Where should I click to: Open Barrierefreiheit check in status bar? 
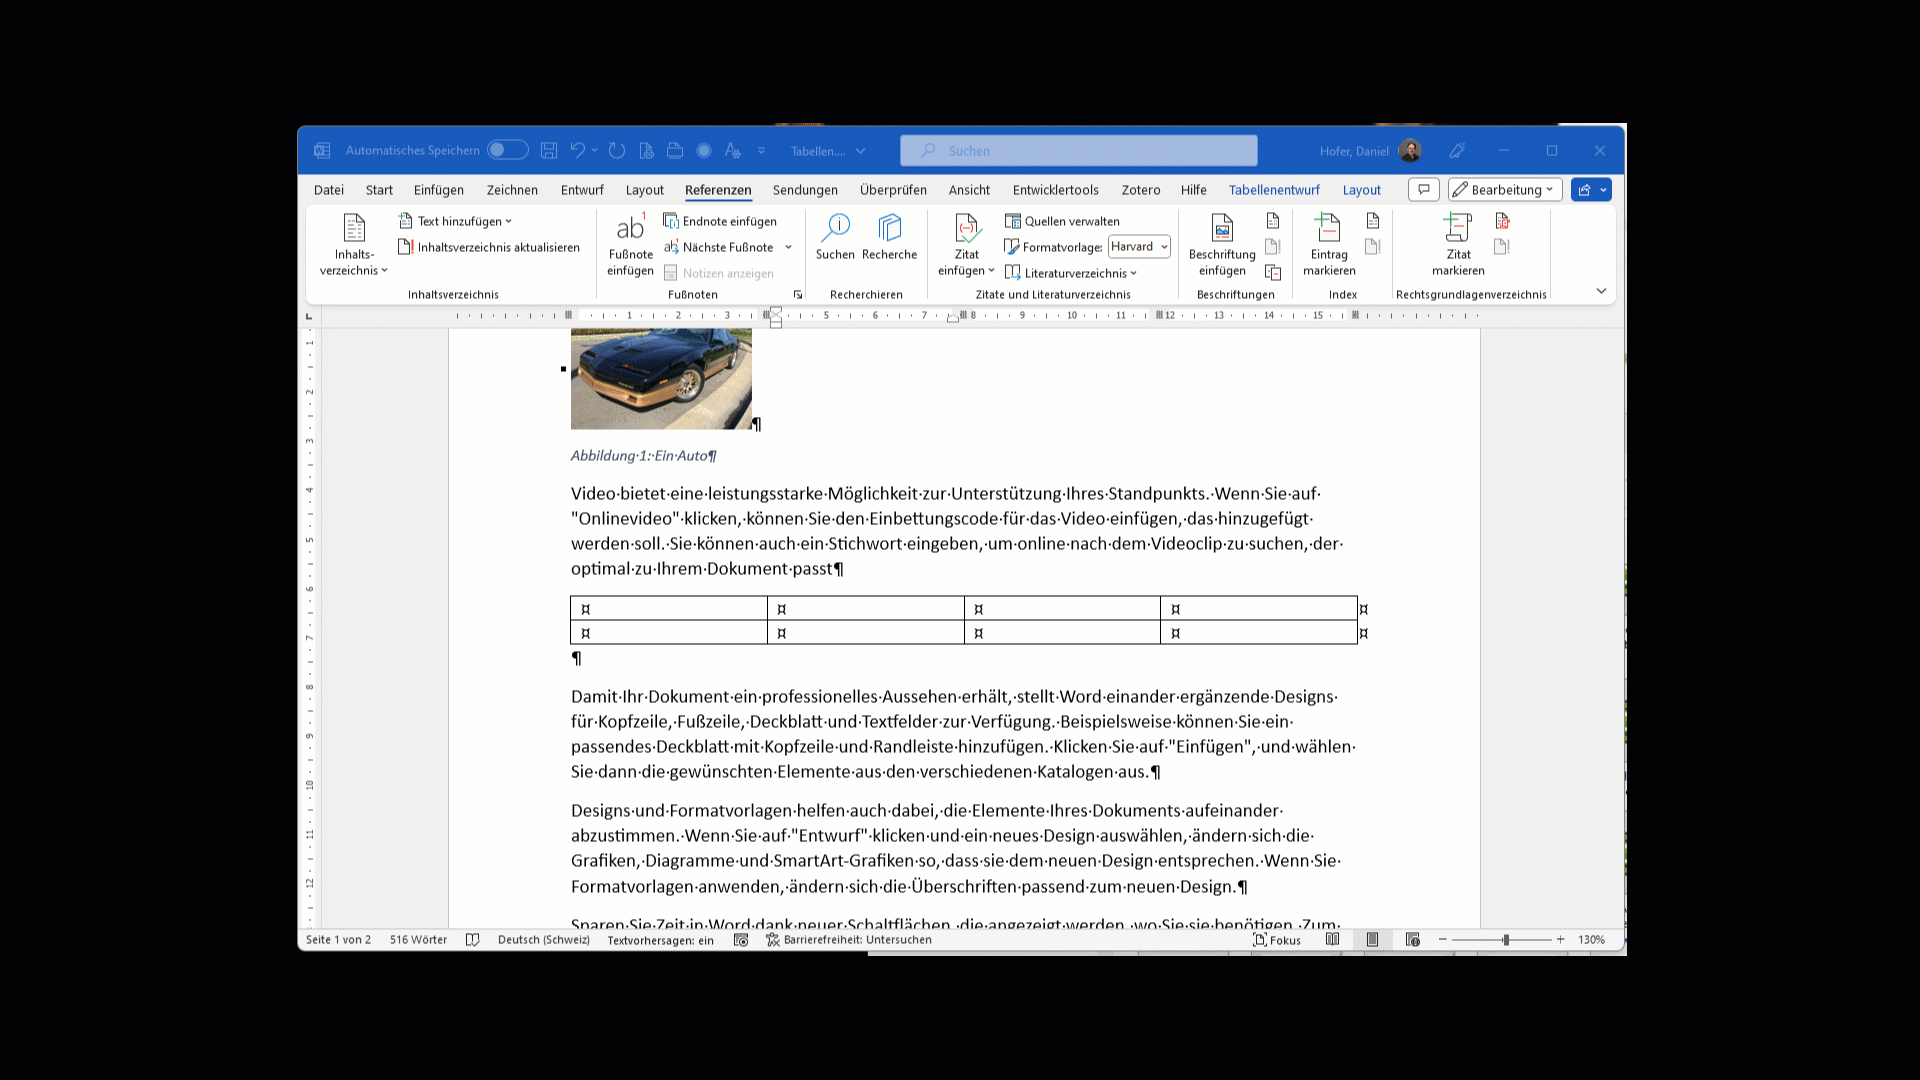[849, 940]
